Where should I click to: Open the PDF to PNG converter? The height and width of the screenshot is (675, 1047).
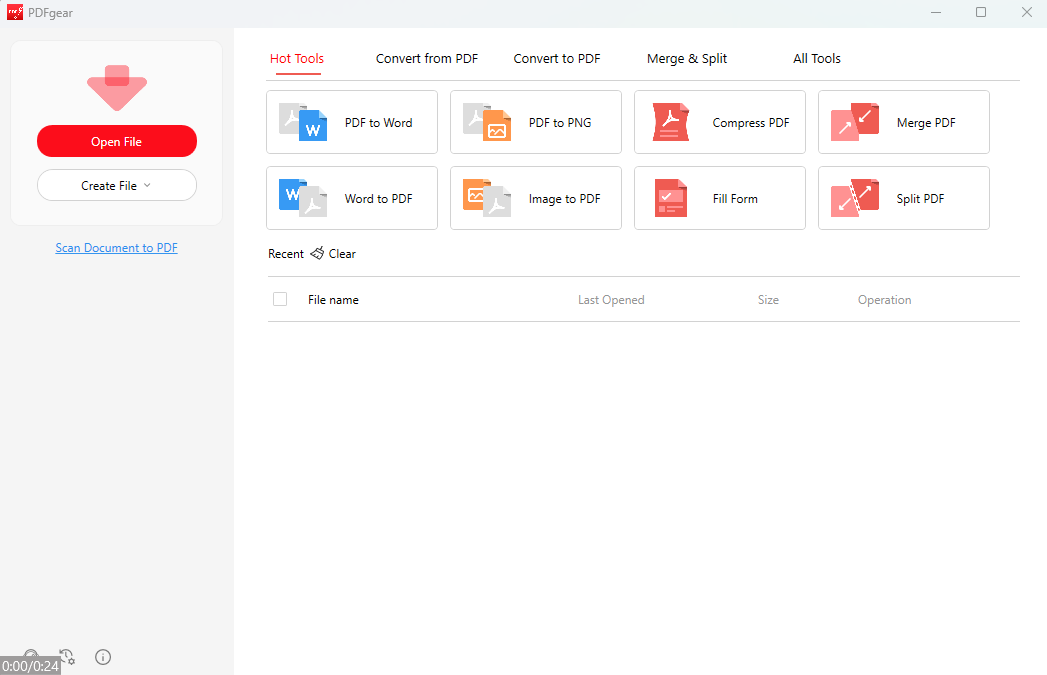pyautogui.click(x=535, y=122)
